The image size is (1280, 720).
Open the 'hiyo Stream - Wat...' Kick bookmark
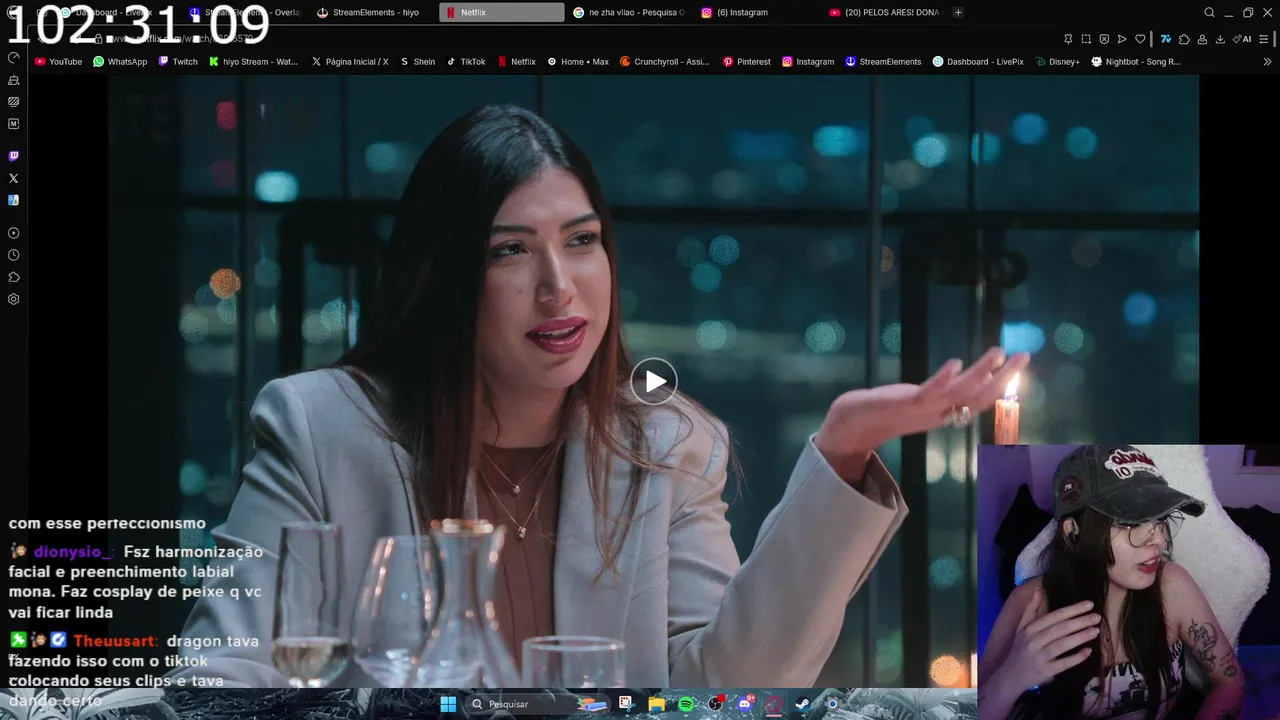point(253,61)
